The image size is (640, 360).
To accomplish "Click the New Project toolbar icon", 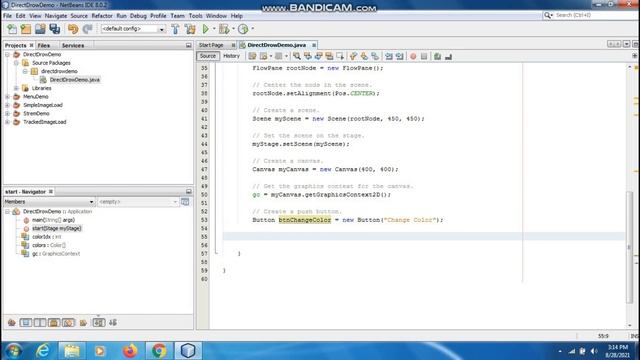I will tap(26, 29).
